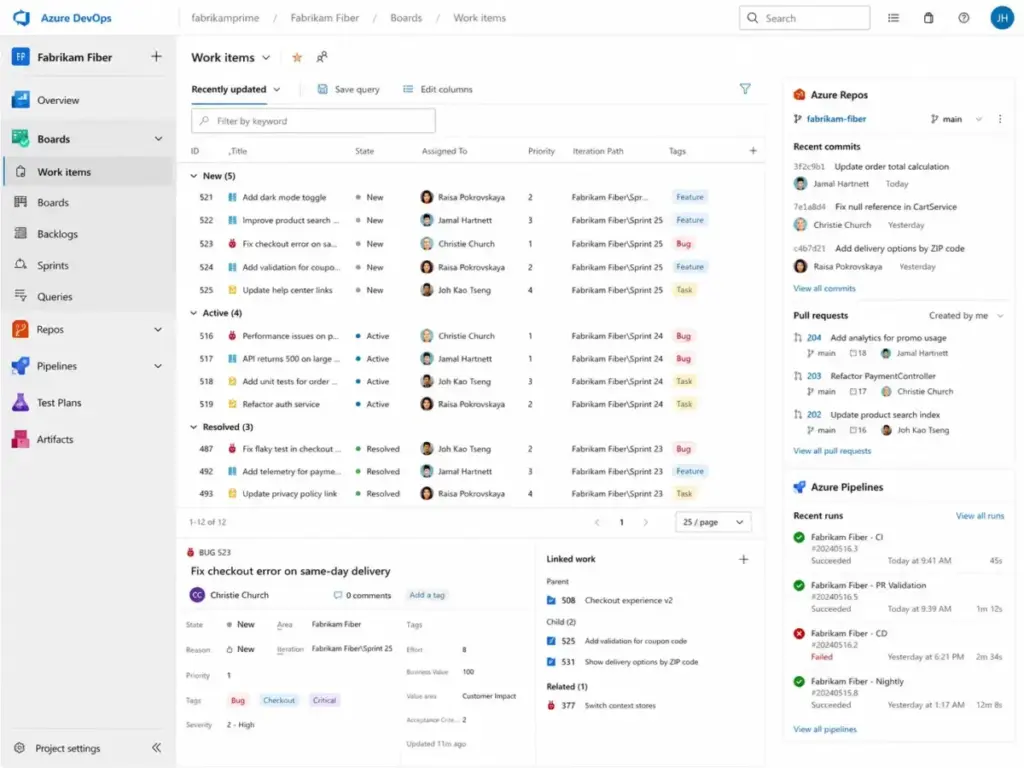Screen dimensions: 1024x768
Task: Click 0 comments in detail pane
Action: tap(362, 595)
